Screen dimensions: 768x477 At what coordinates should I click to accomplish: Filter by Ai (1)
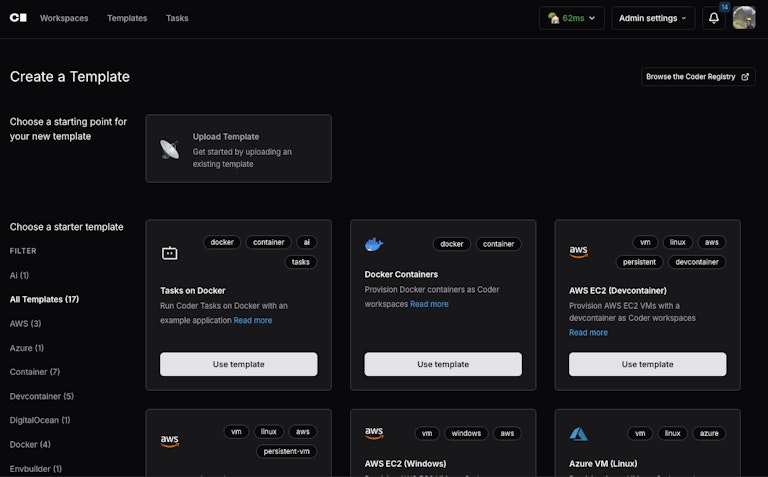coord(20,275)
